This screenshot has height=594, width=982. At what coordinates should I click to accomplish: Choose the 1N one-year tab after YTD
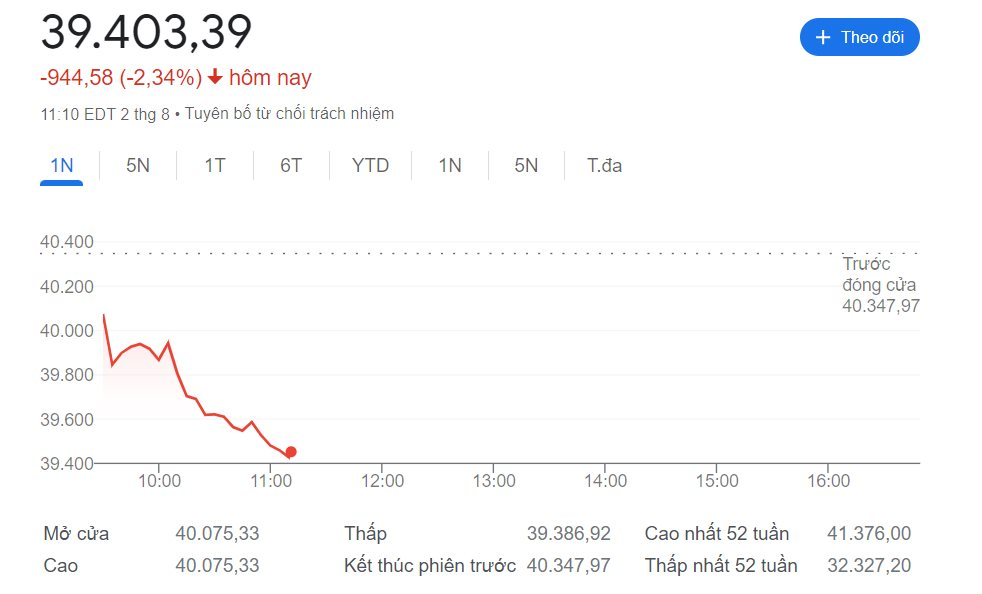(450, 165)
